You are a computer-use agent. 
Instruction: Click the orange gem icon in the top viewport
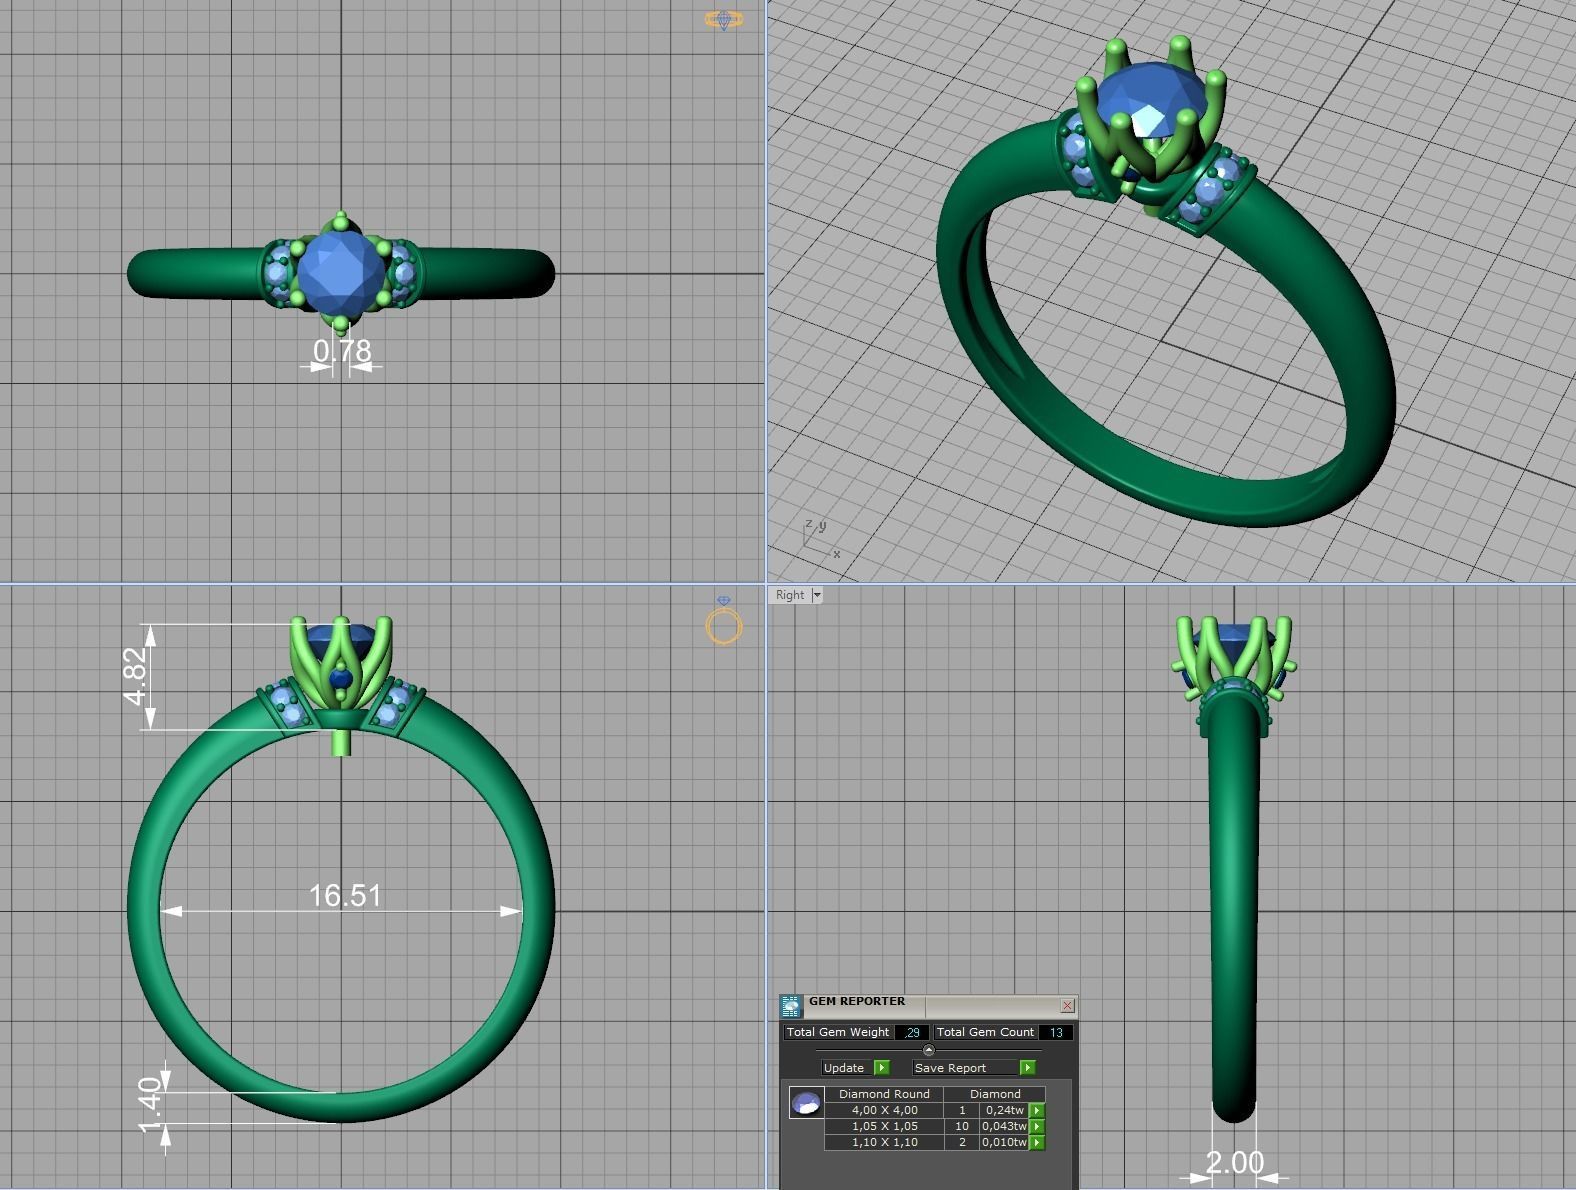724,20
